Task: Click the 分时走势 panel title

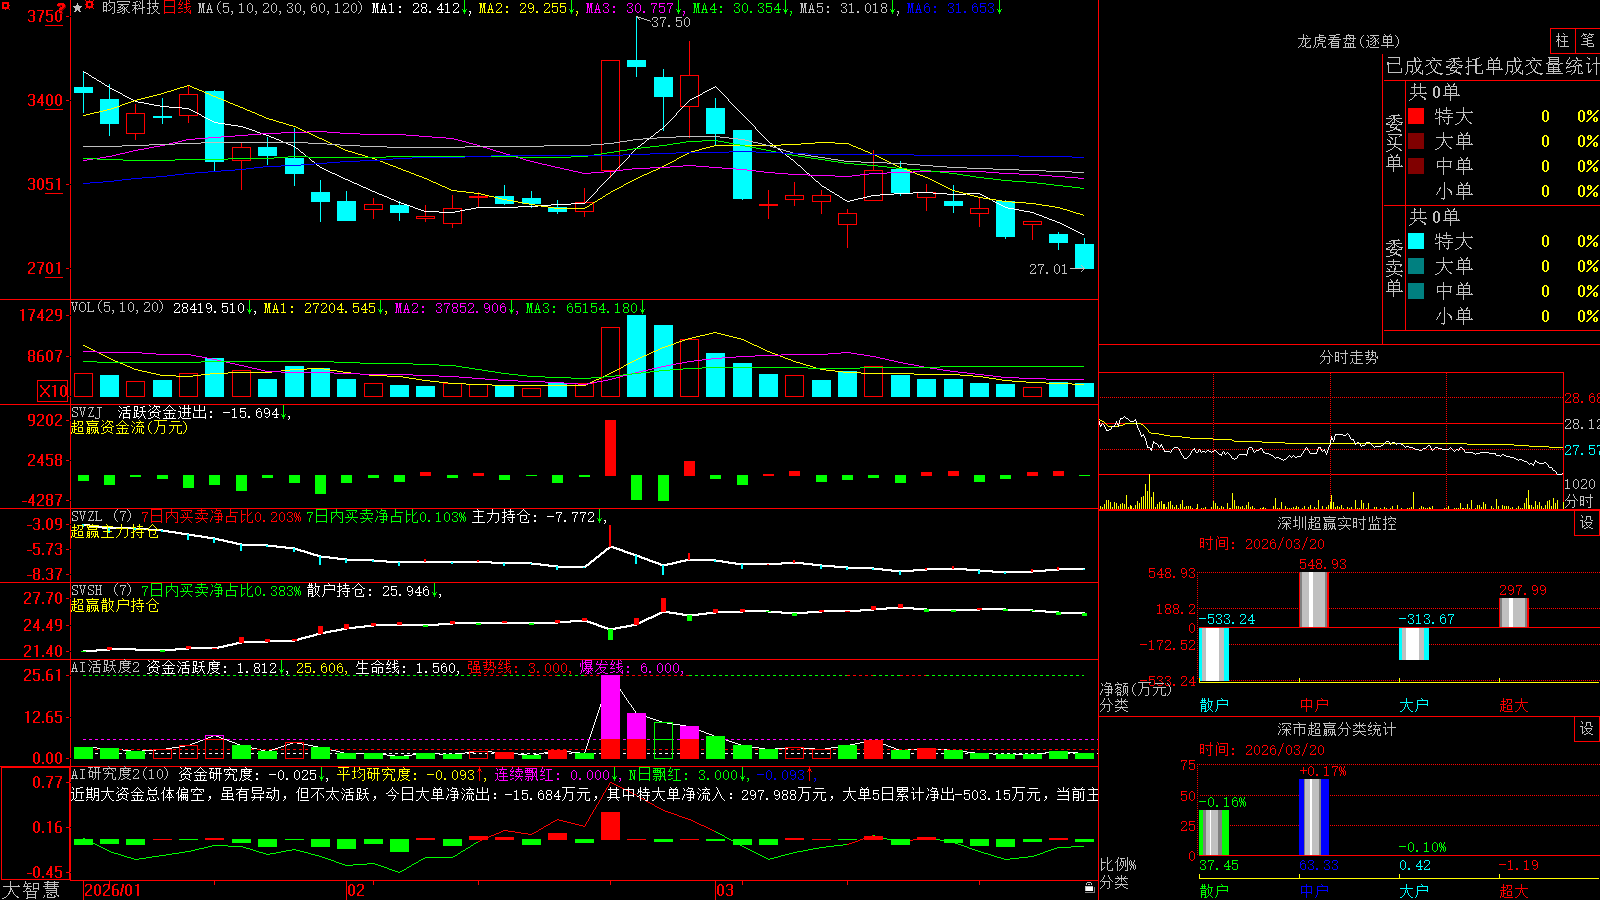Action: point(1348,357)
